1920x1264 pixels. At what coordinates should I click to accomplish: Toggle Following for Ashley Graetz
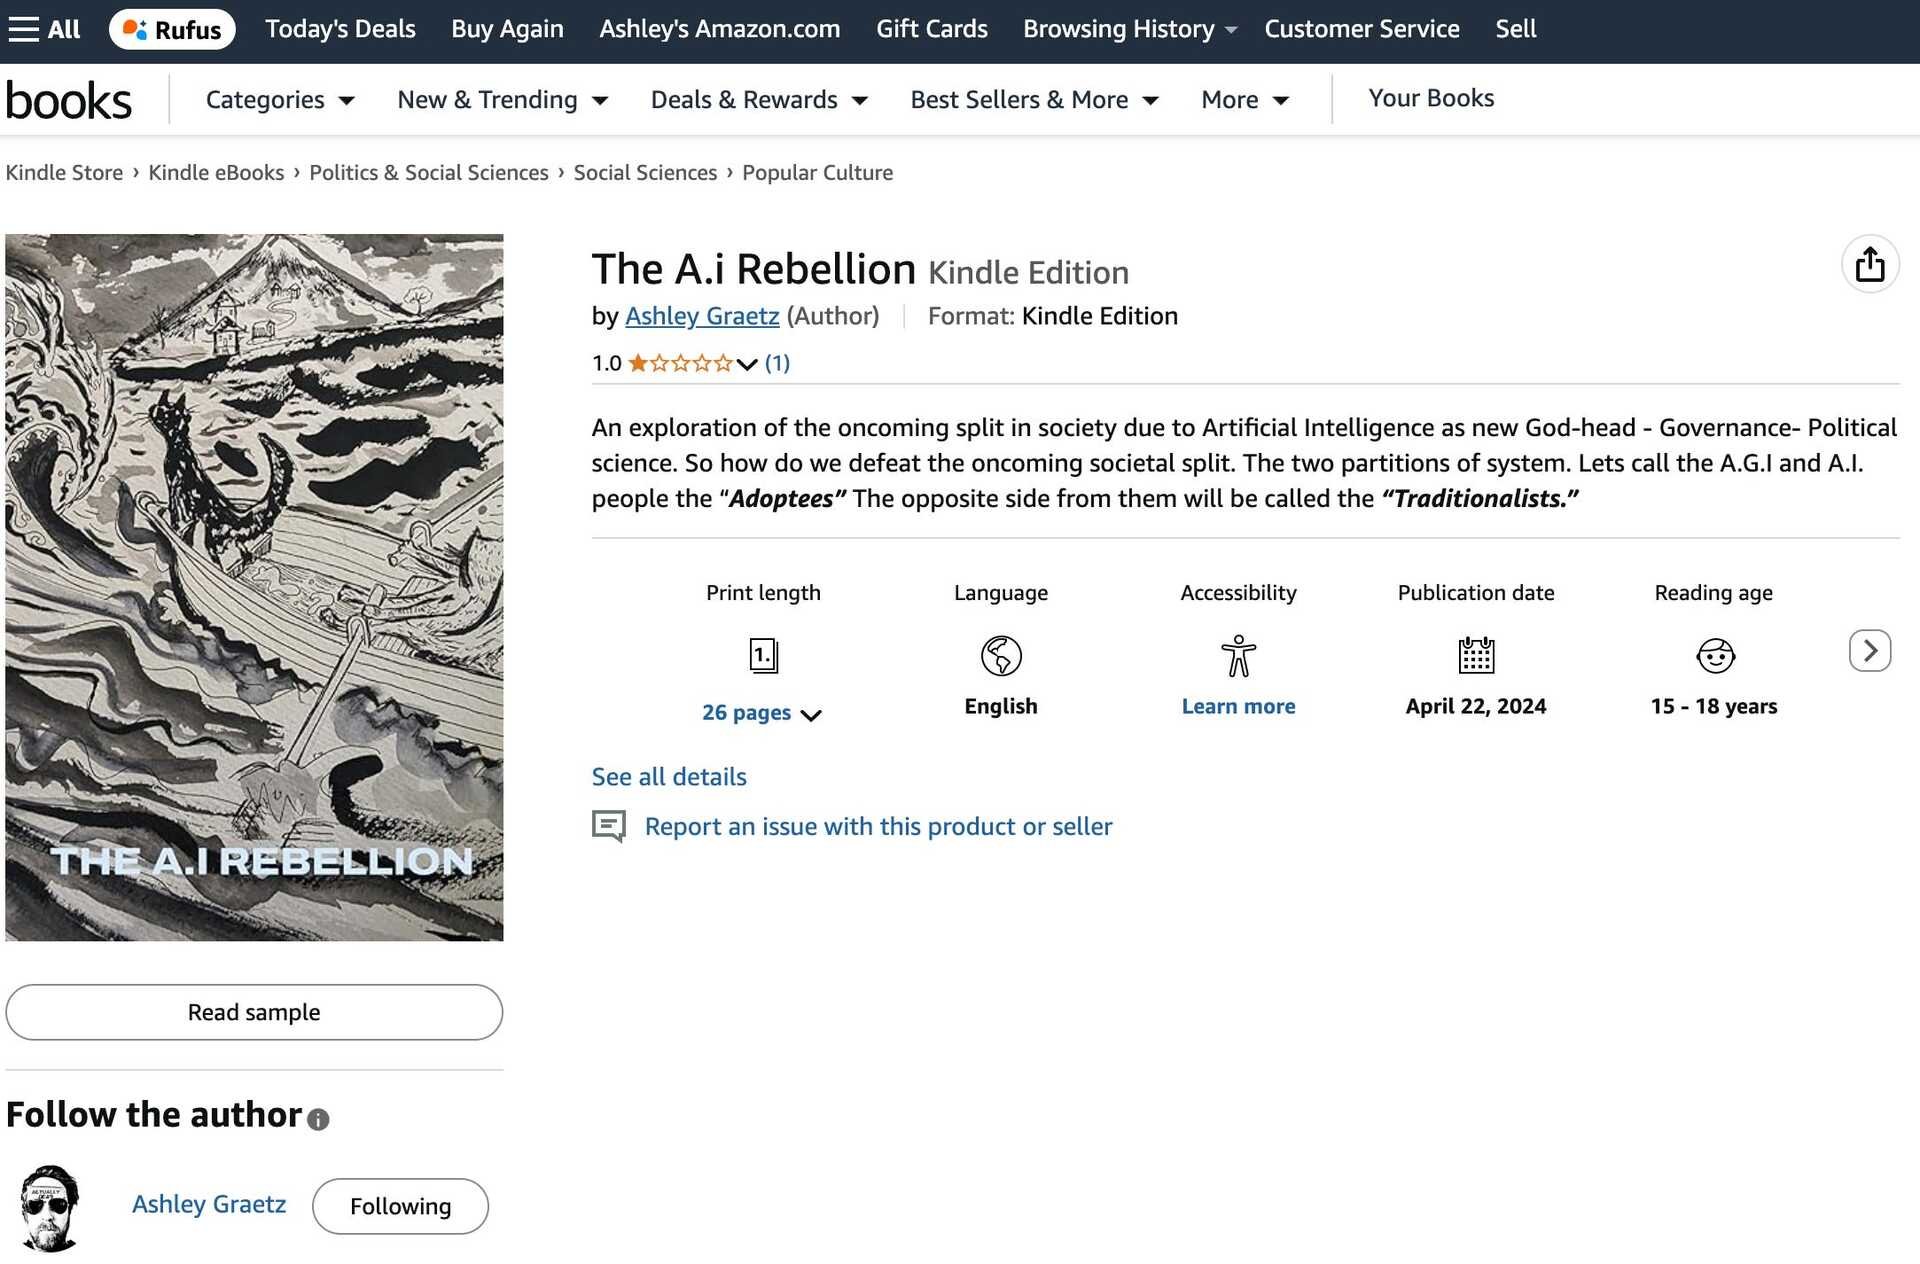(399, 1206)
